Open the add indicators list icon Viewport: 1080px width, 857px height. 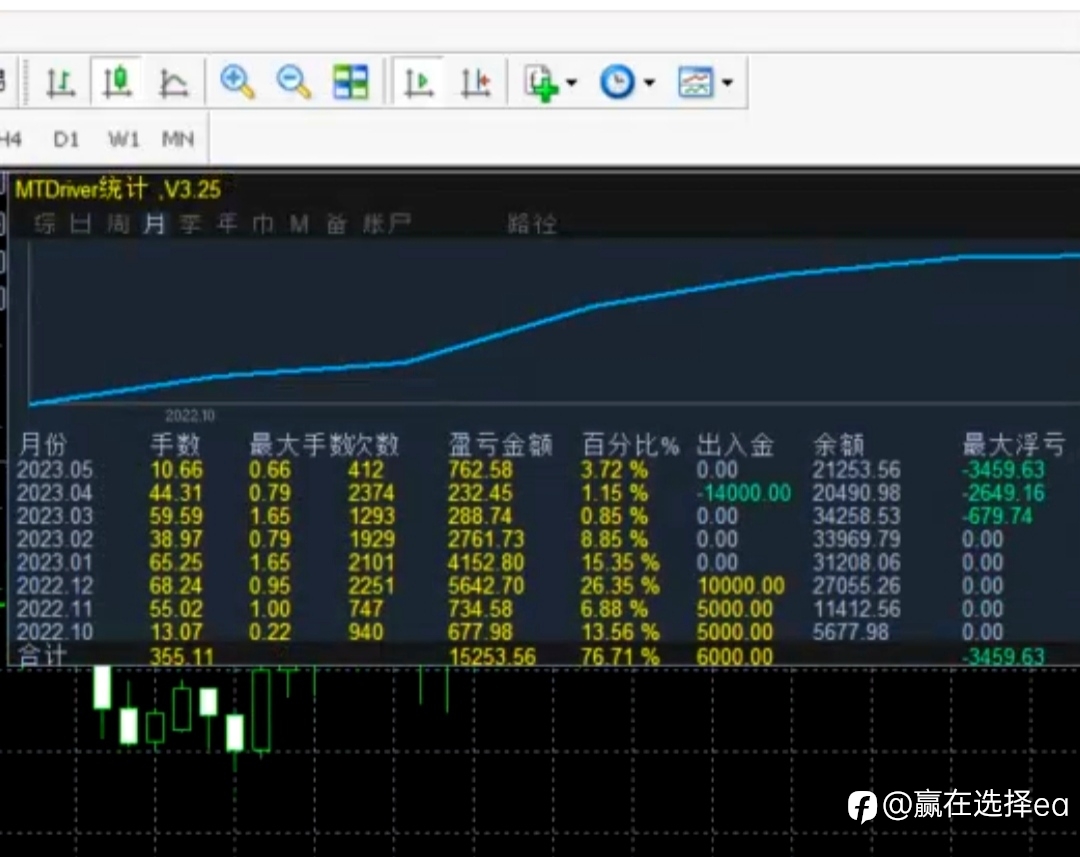(541, 83)
